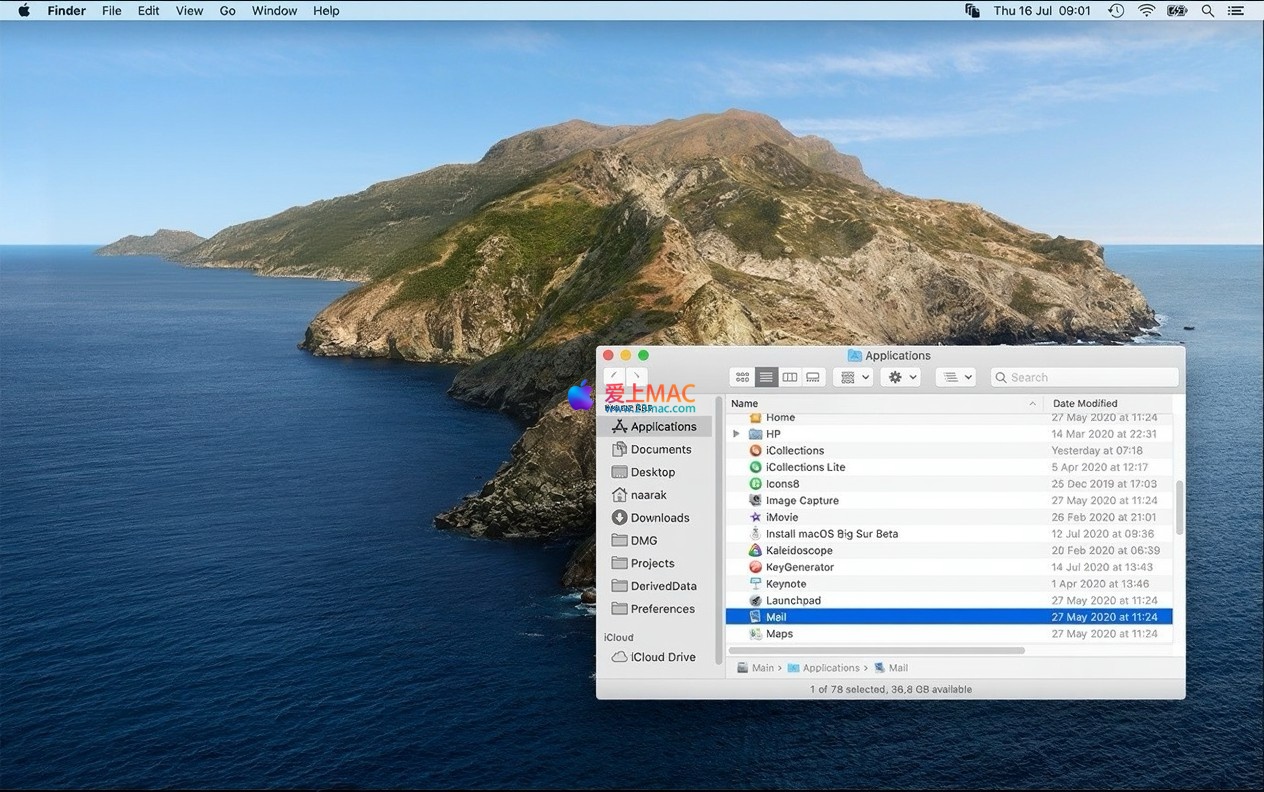Open the View menu in menu bar
Viewport: 1264px width, 792px height.
tap(189, 11)
